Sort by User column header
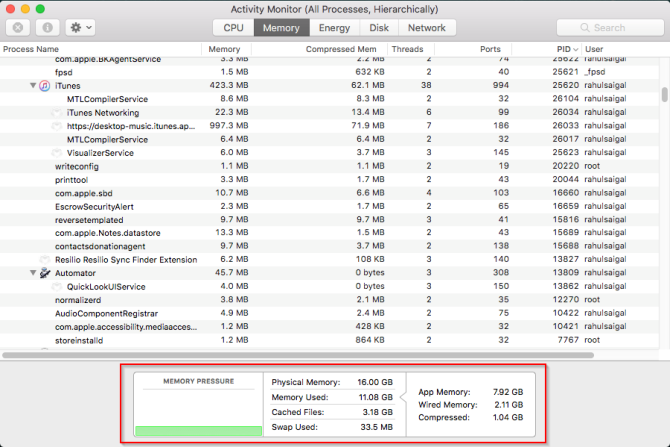 [622, 49]
